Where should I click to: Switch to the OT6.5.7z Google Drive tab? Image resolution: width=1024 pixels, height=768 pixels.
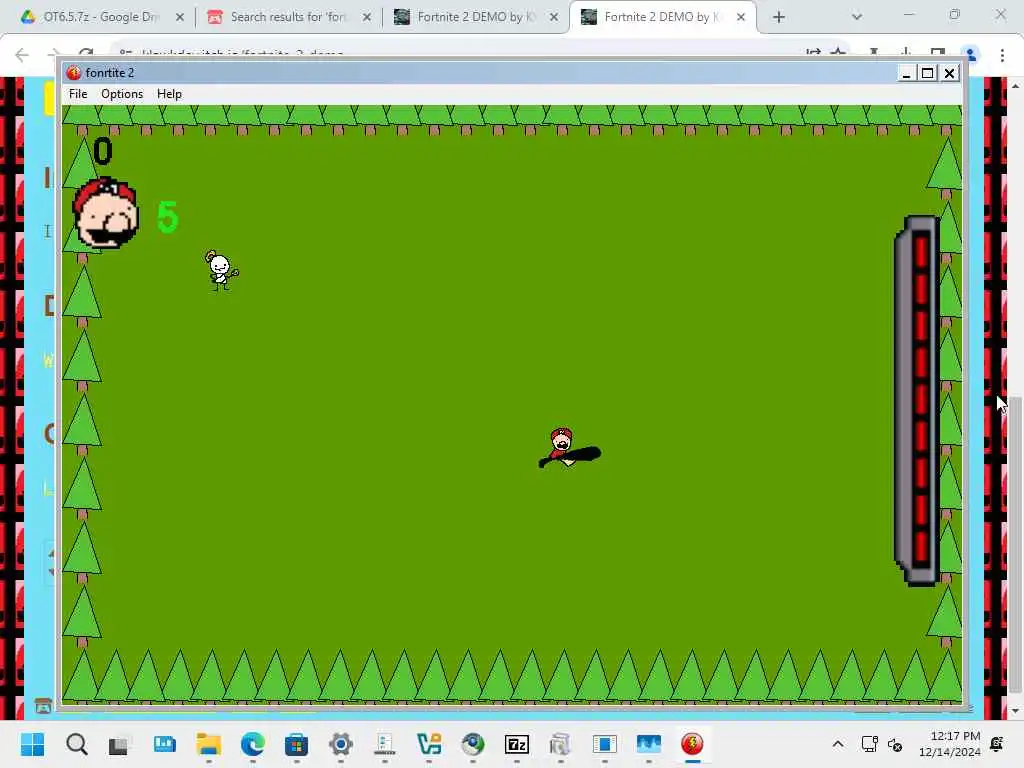click(101, 17)
